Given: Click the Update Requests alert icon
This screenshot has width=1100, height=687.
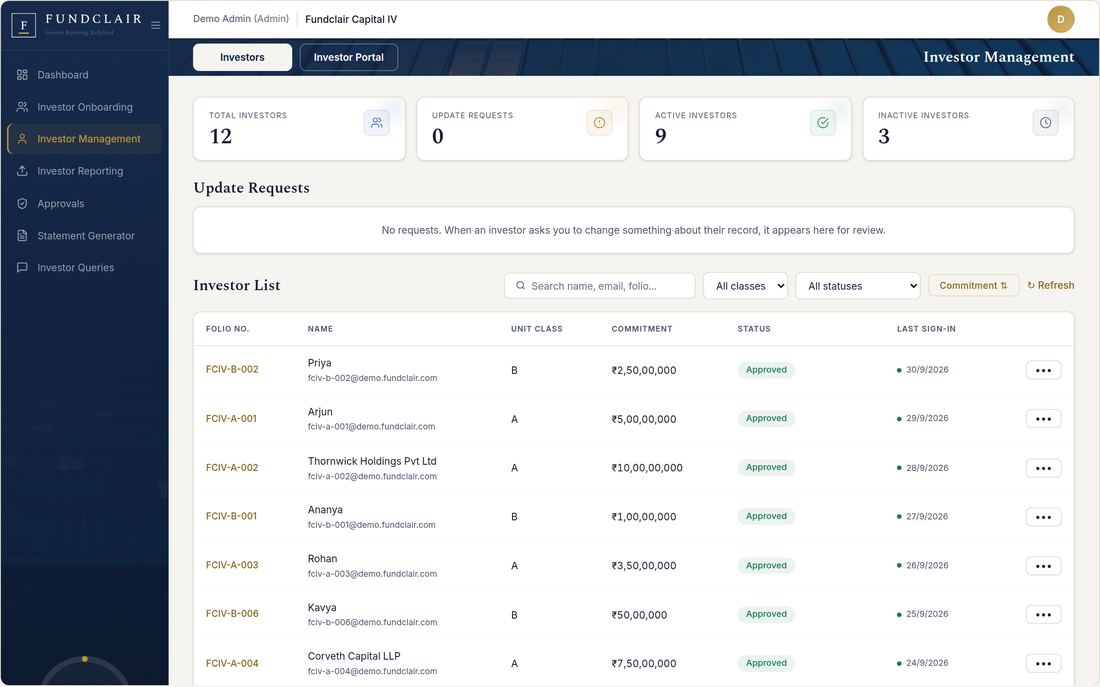Looking at the screenshot, I should click(599, 123).
